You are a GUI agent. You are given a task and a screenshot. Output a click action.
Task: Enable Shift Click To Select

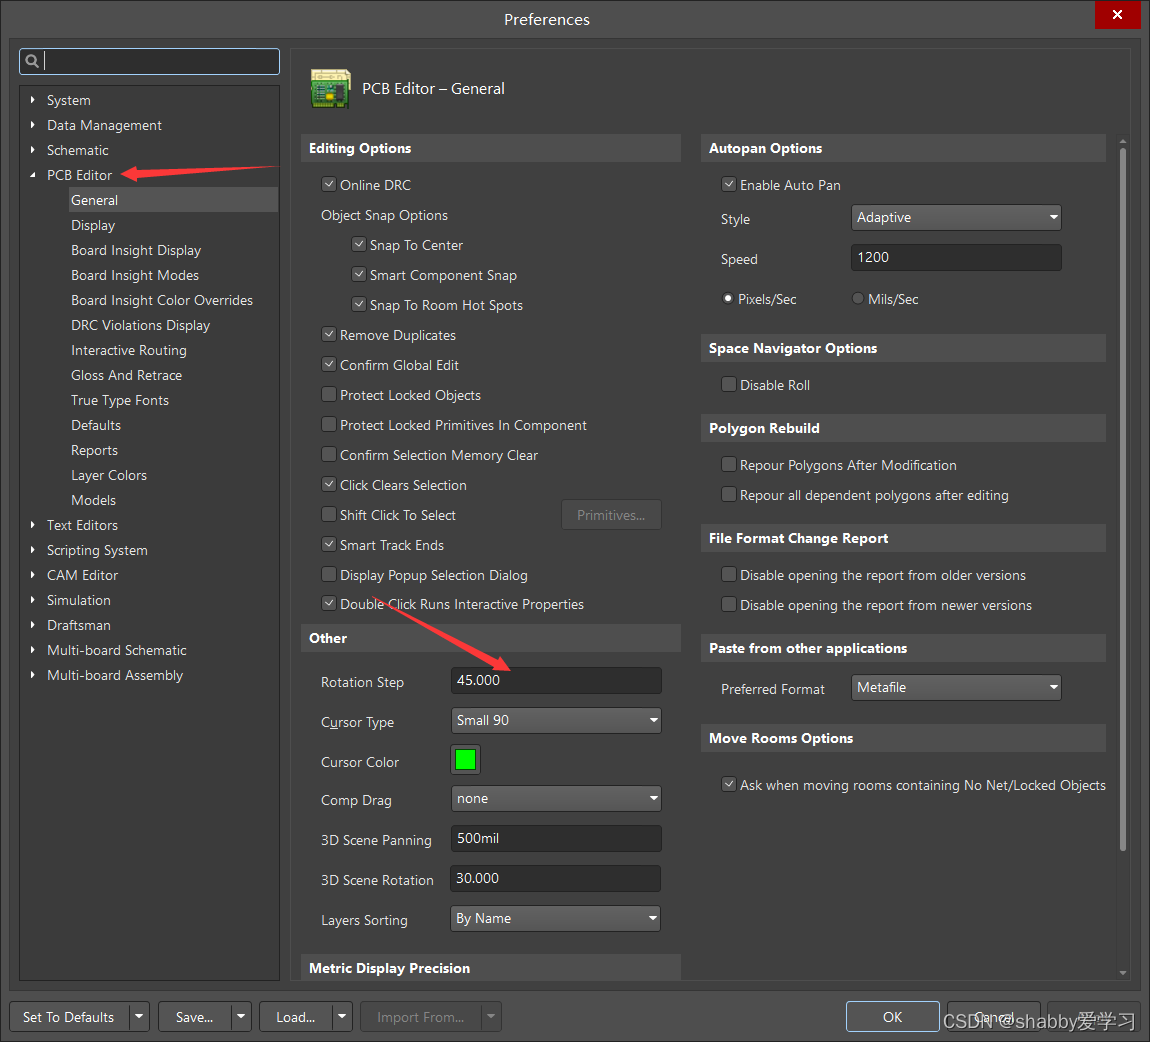point(329,515)
